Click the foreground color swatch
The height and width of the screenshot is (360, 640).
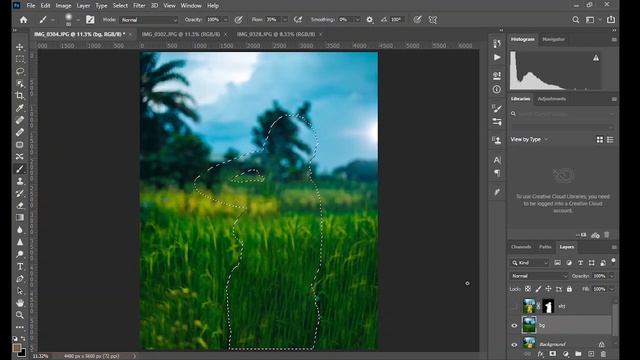(x=17, y=347)
